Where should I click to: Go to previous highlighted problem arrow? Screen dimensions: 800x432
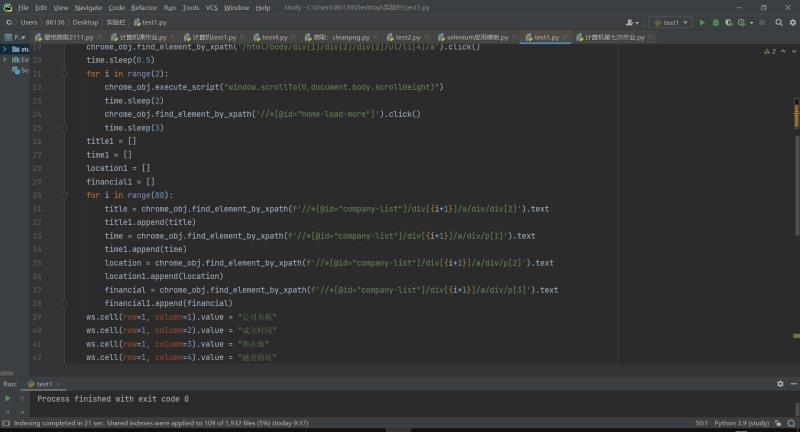(x=783, y=52)
